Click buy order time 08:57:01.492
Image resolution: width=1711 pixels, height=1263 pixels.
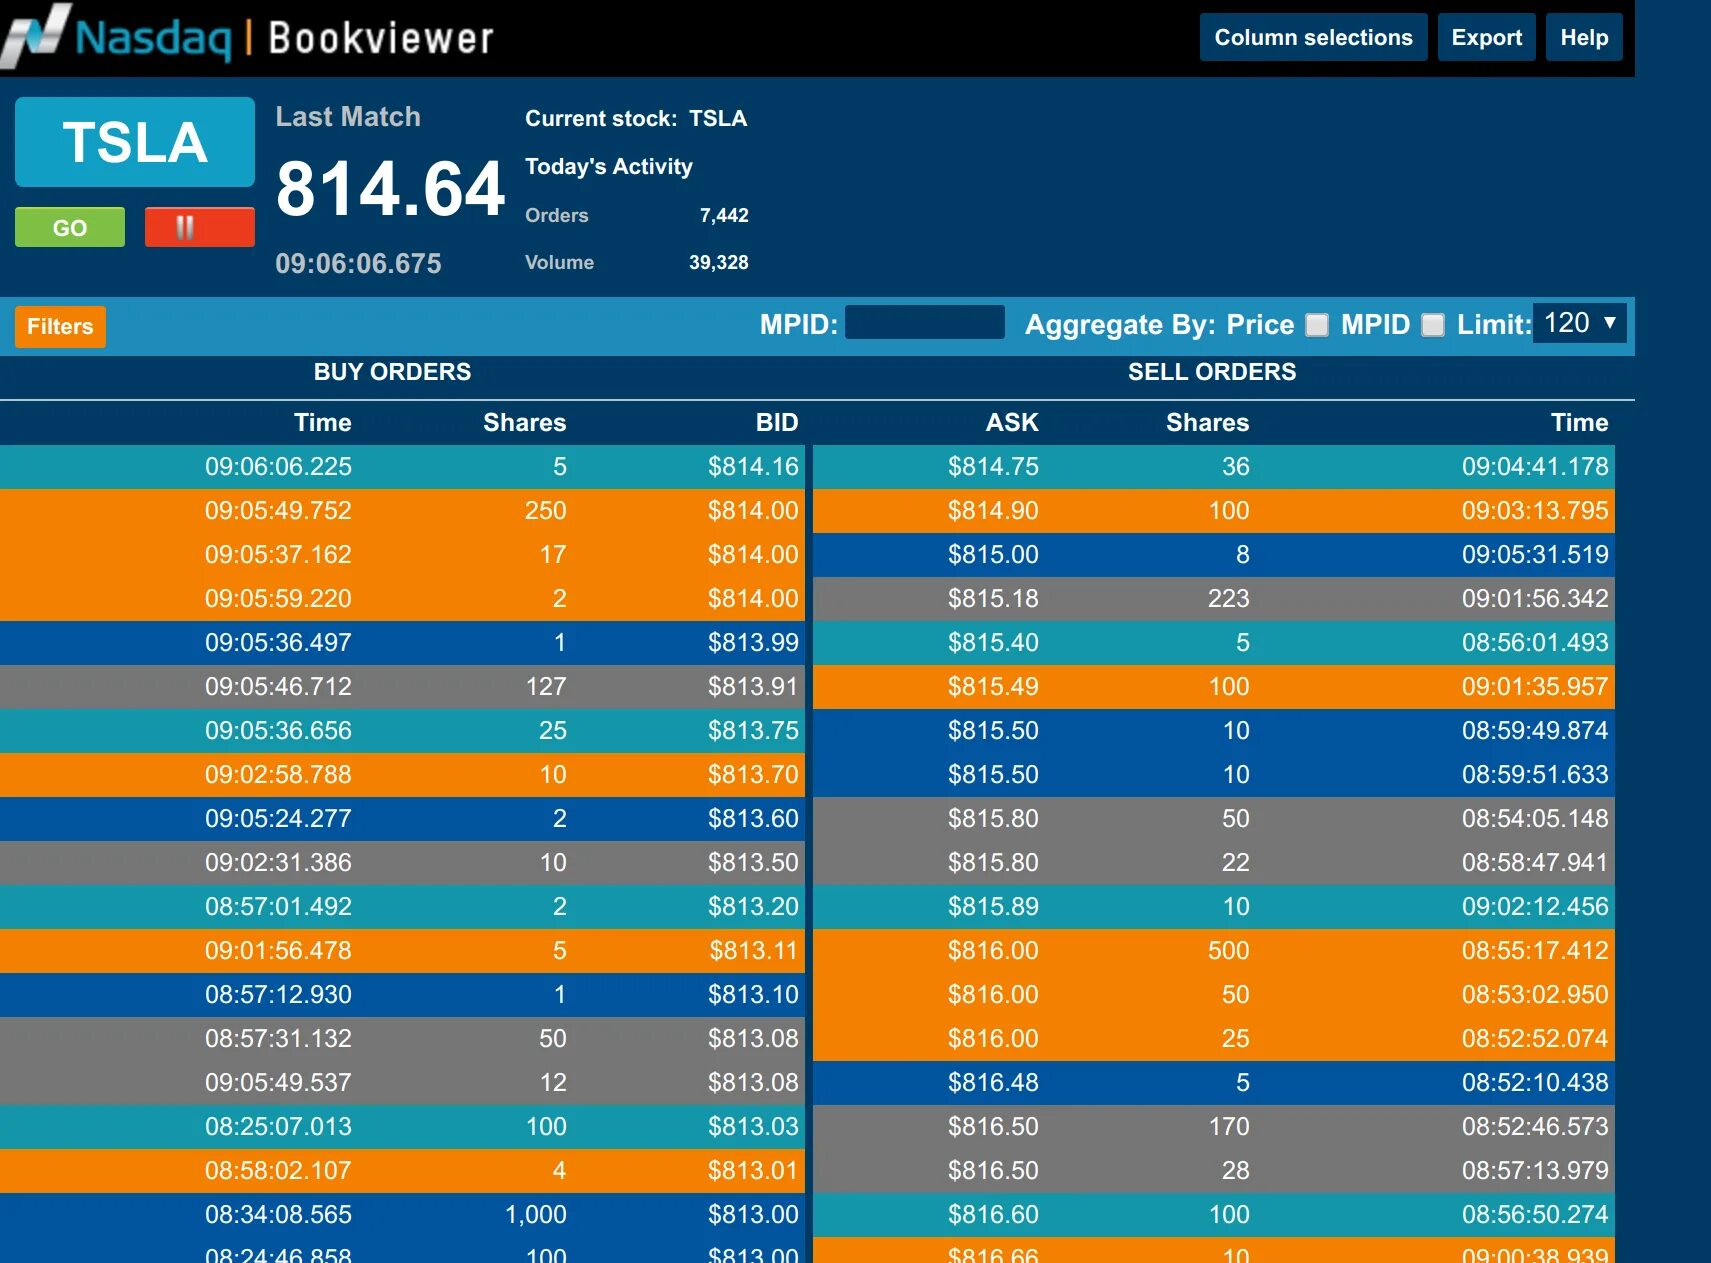coord(278,906)
